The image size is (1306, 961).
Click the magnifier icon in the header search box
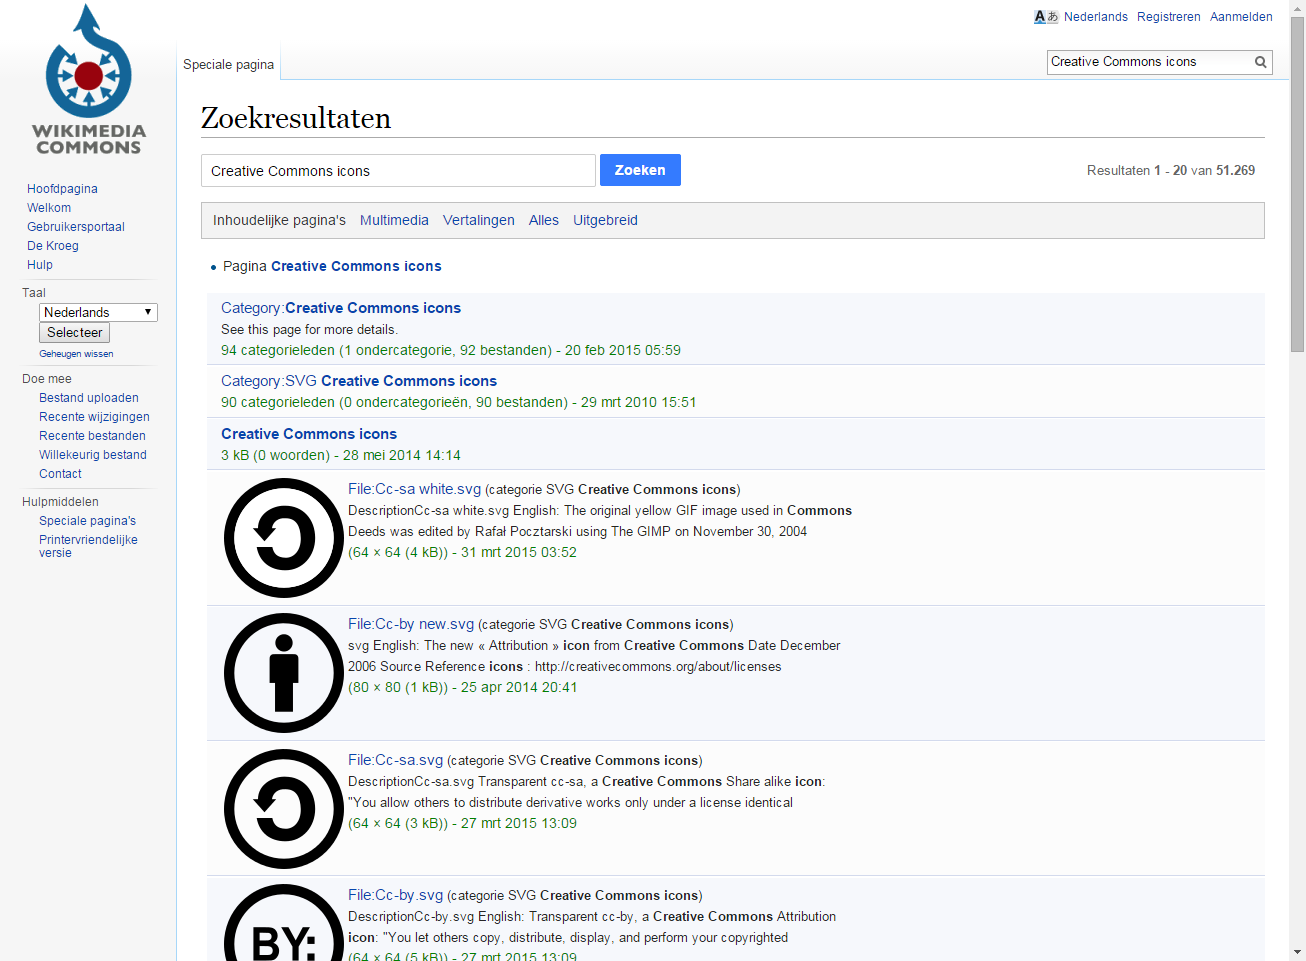click(1261, 62)
